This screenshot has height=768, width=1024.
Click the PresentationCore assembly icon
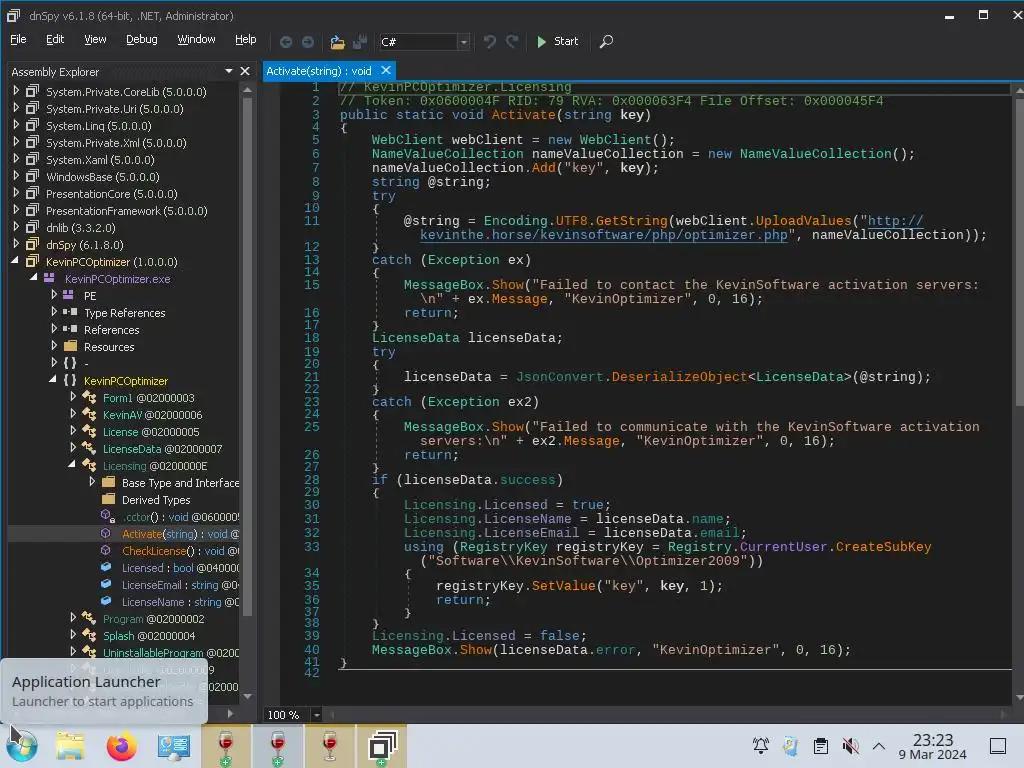pyautogui.click(x=32, y=193)
